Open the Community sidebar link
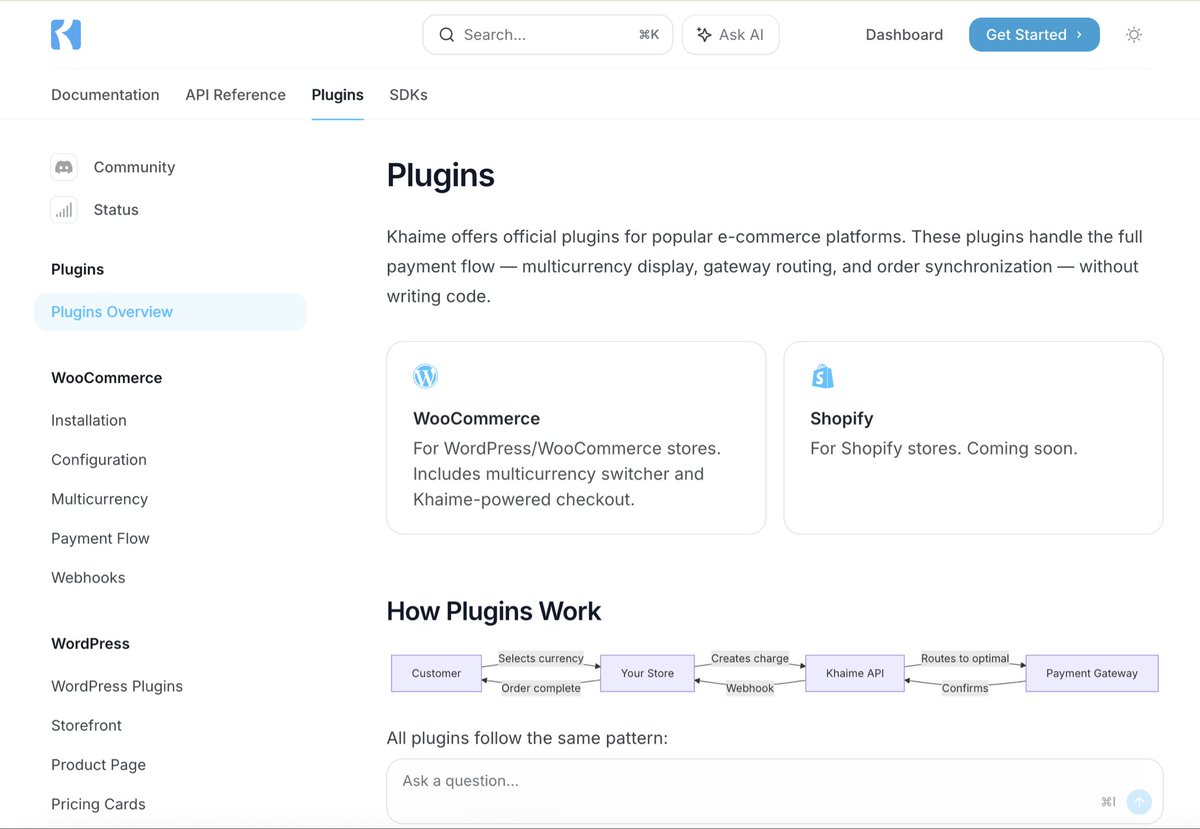 134,167
